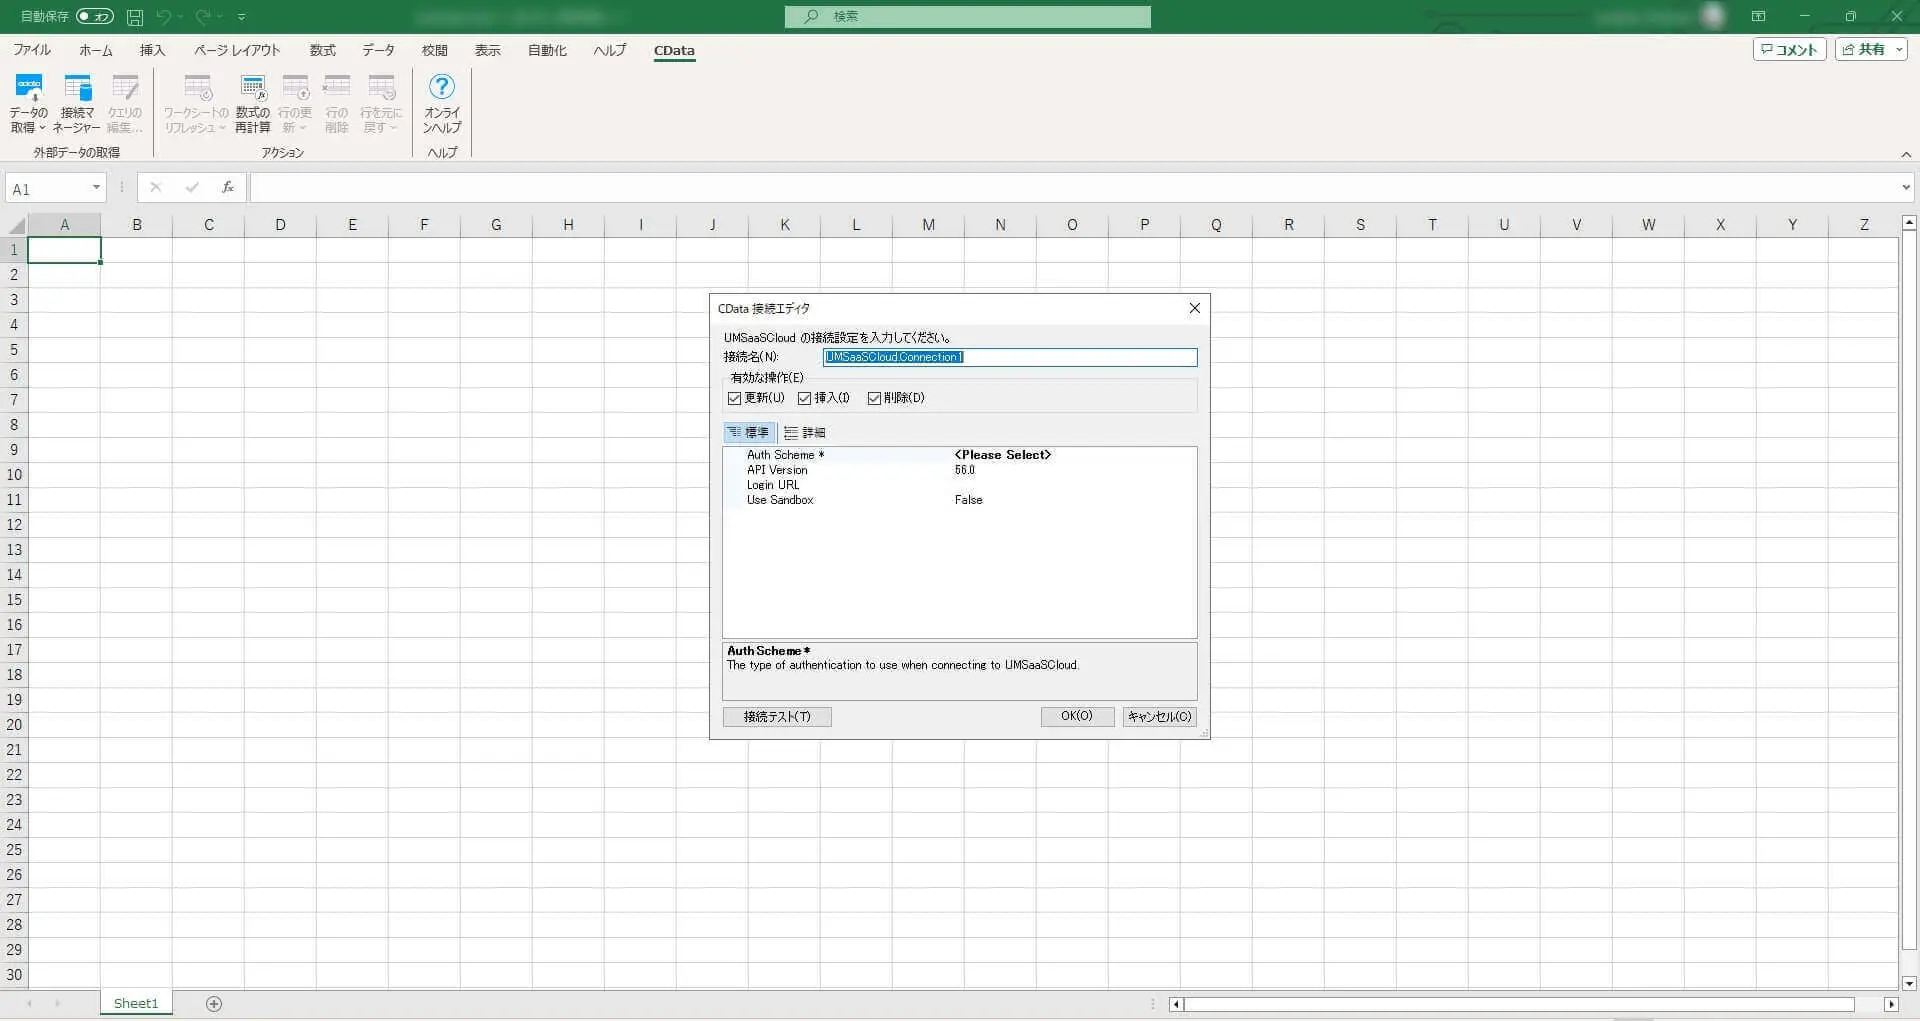Screen dimensions: 1920x1021
Task: Uncheck the 挿入(I) insert checkbox
Action: click(805, 399)
